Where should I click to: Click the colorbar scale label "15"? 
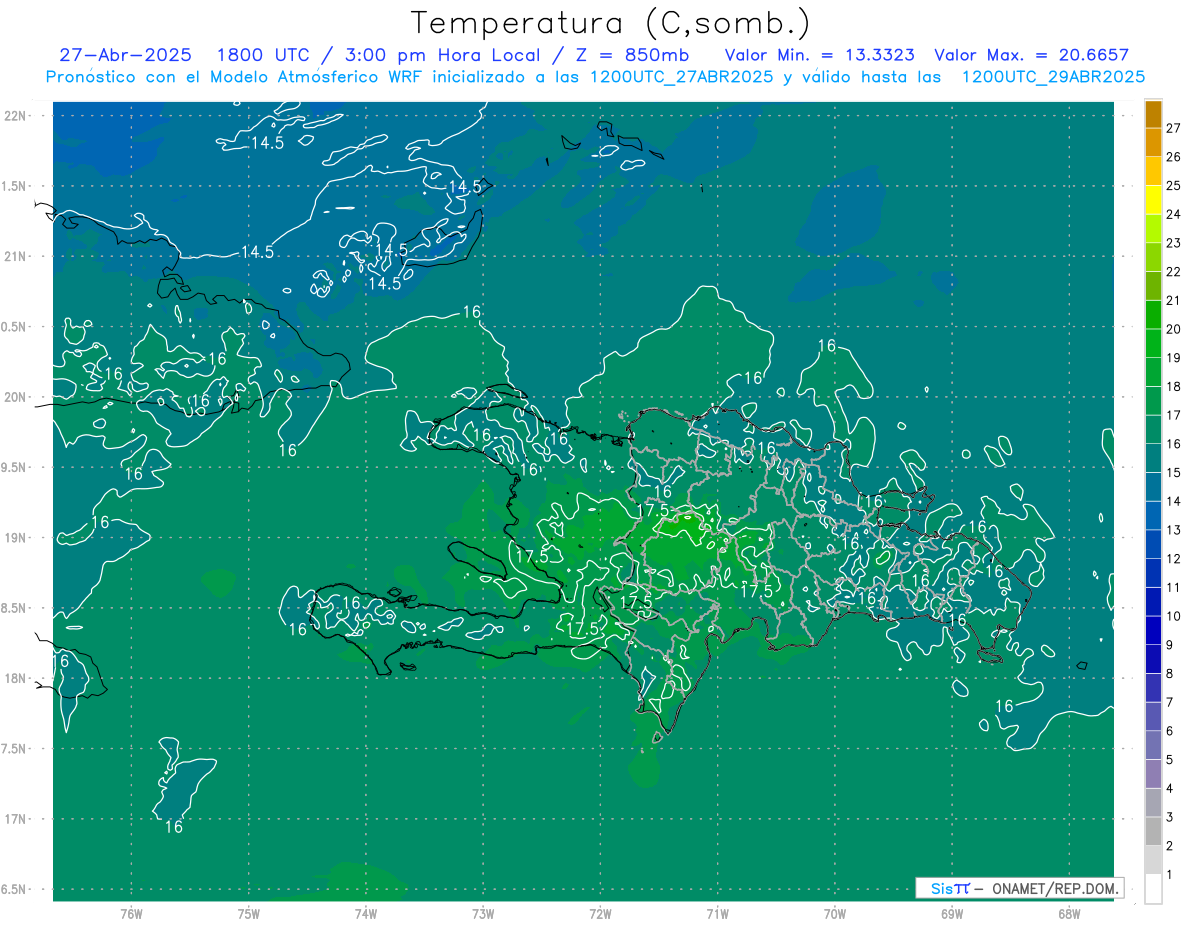[1173, 472]
